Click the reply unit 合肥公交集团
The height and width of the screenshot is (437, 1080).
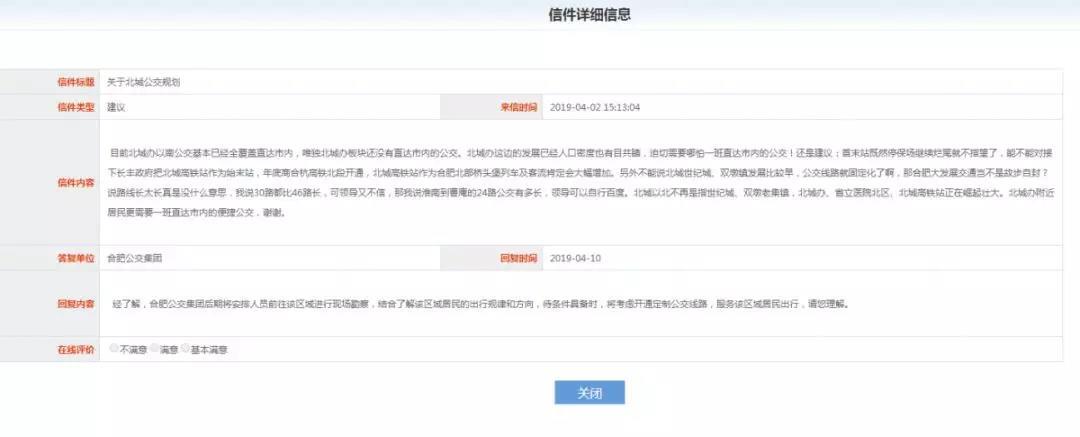click(x=134, y=258)
